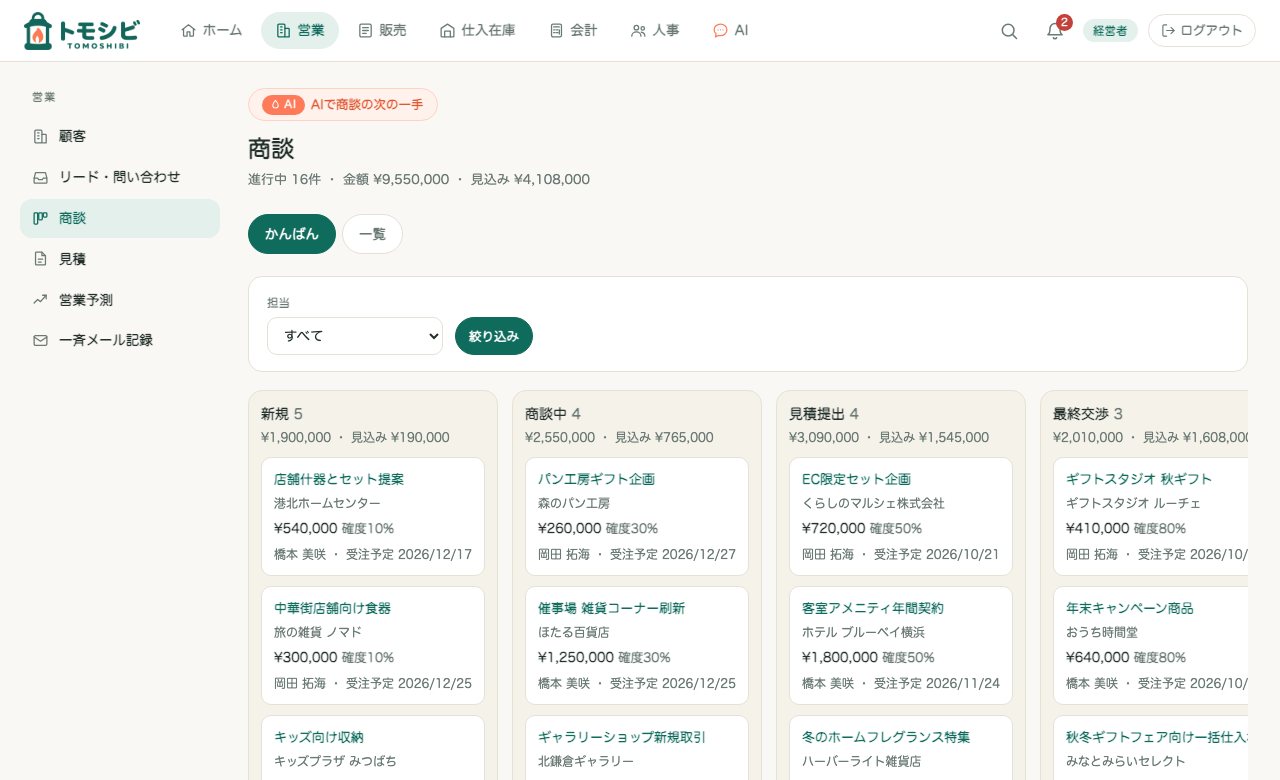Click the 経営者 role badge
This screenshot has width=1280, height=780.
[x=1110, y=31]
